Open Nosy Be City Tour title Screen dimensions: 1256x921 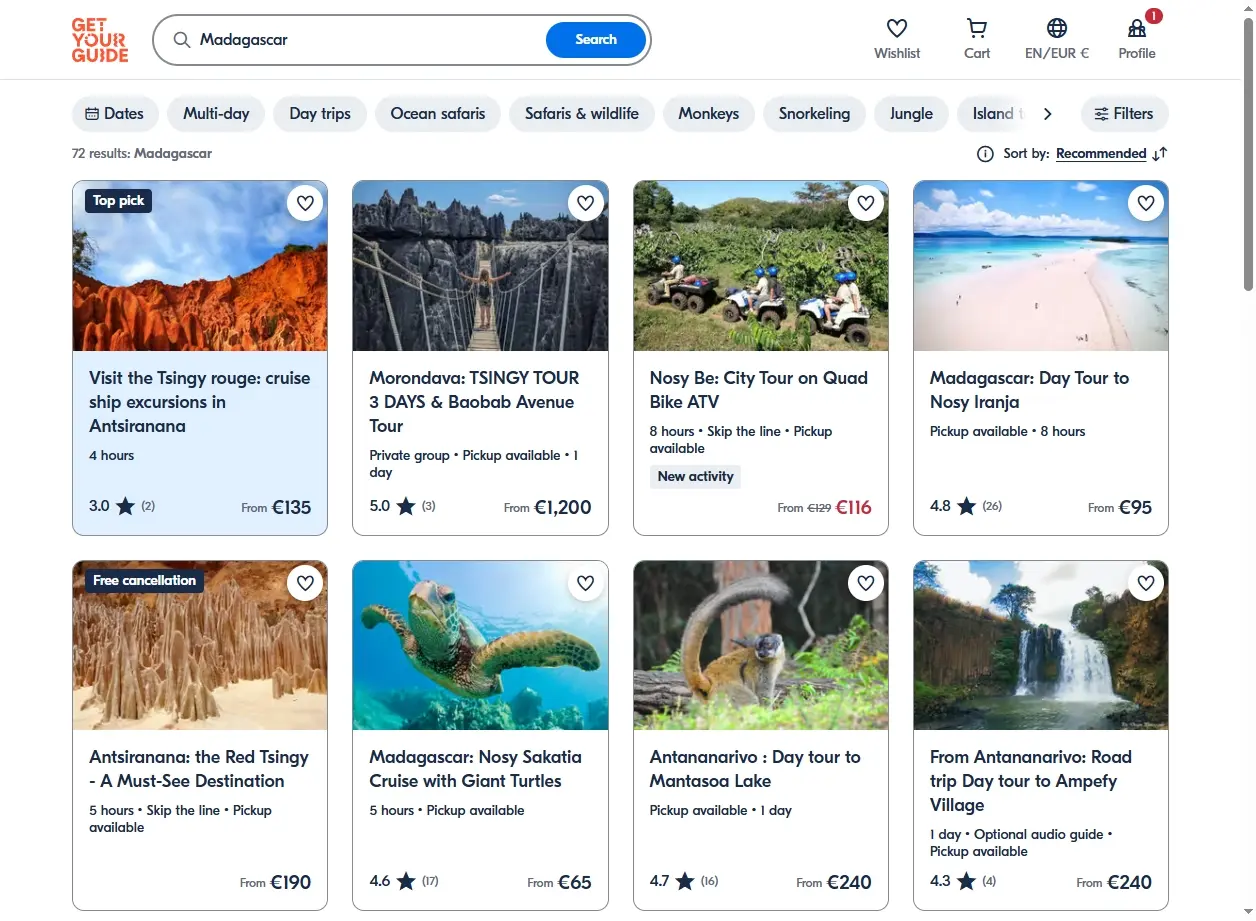[x=759, y=390]
